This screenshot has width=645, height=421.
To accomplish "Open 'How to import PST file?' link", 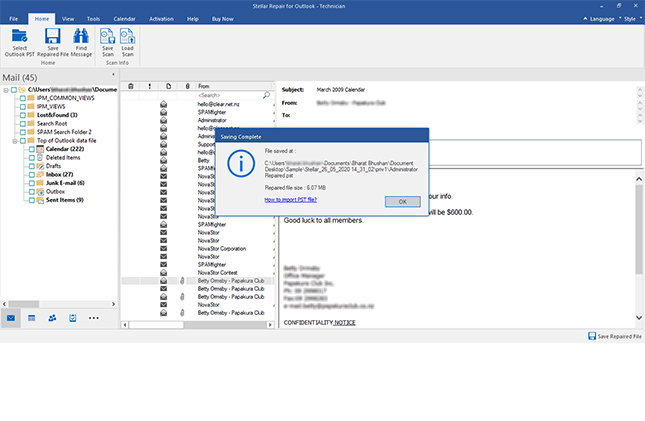I will click(290, 200).
